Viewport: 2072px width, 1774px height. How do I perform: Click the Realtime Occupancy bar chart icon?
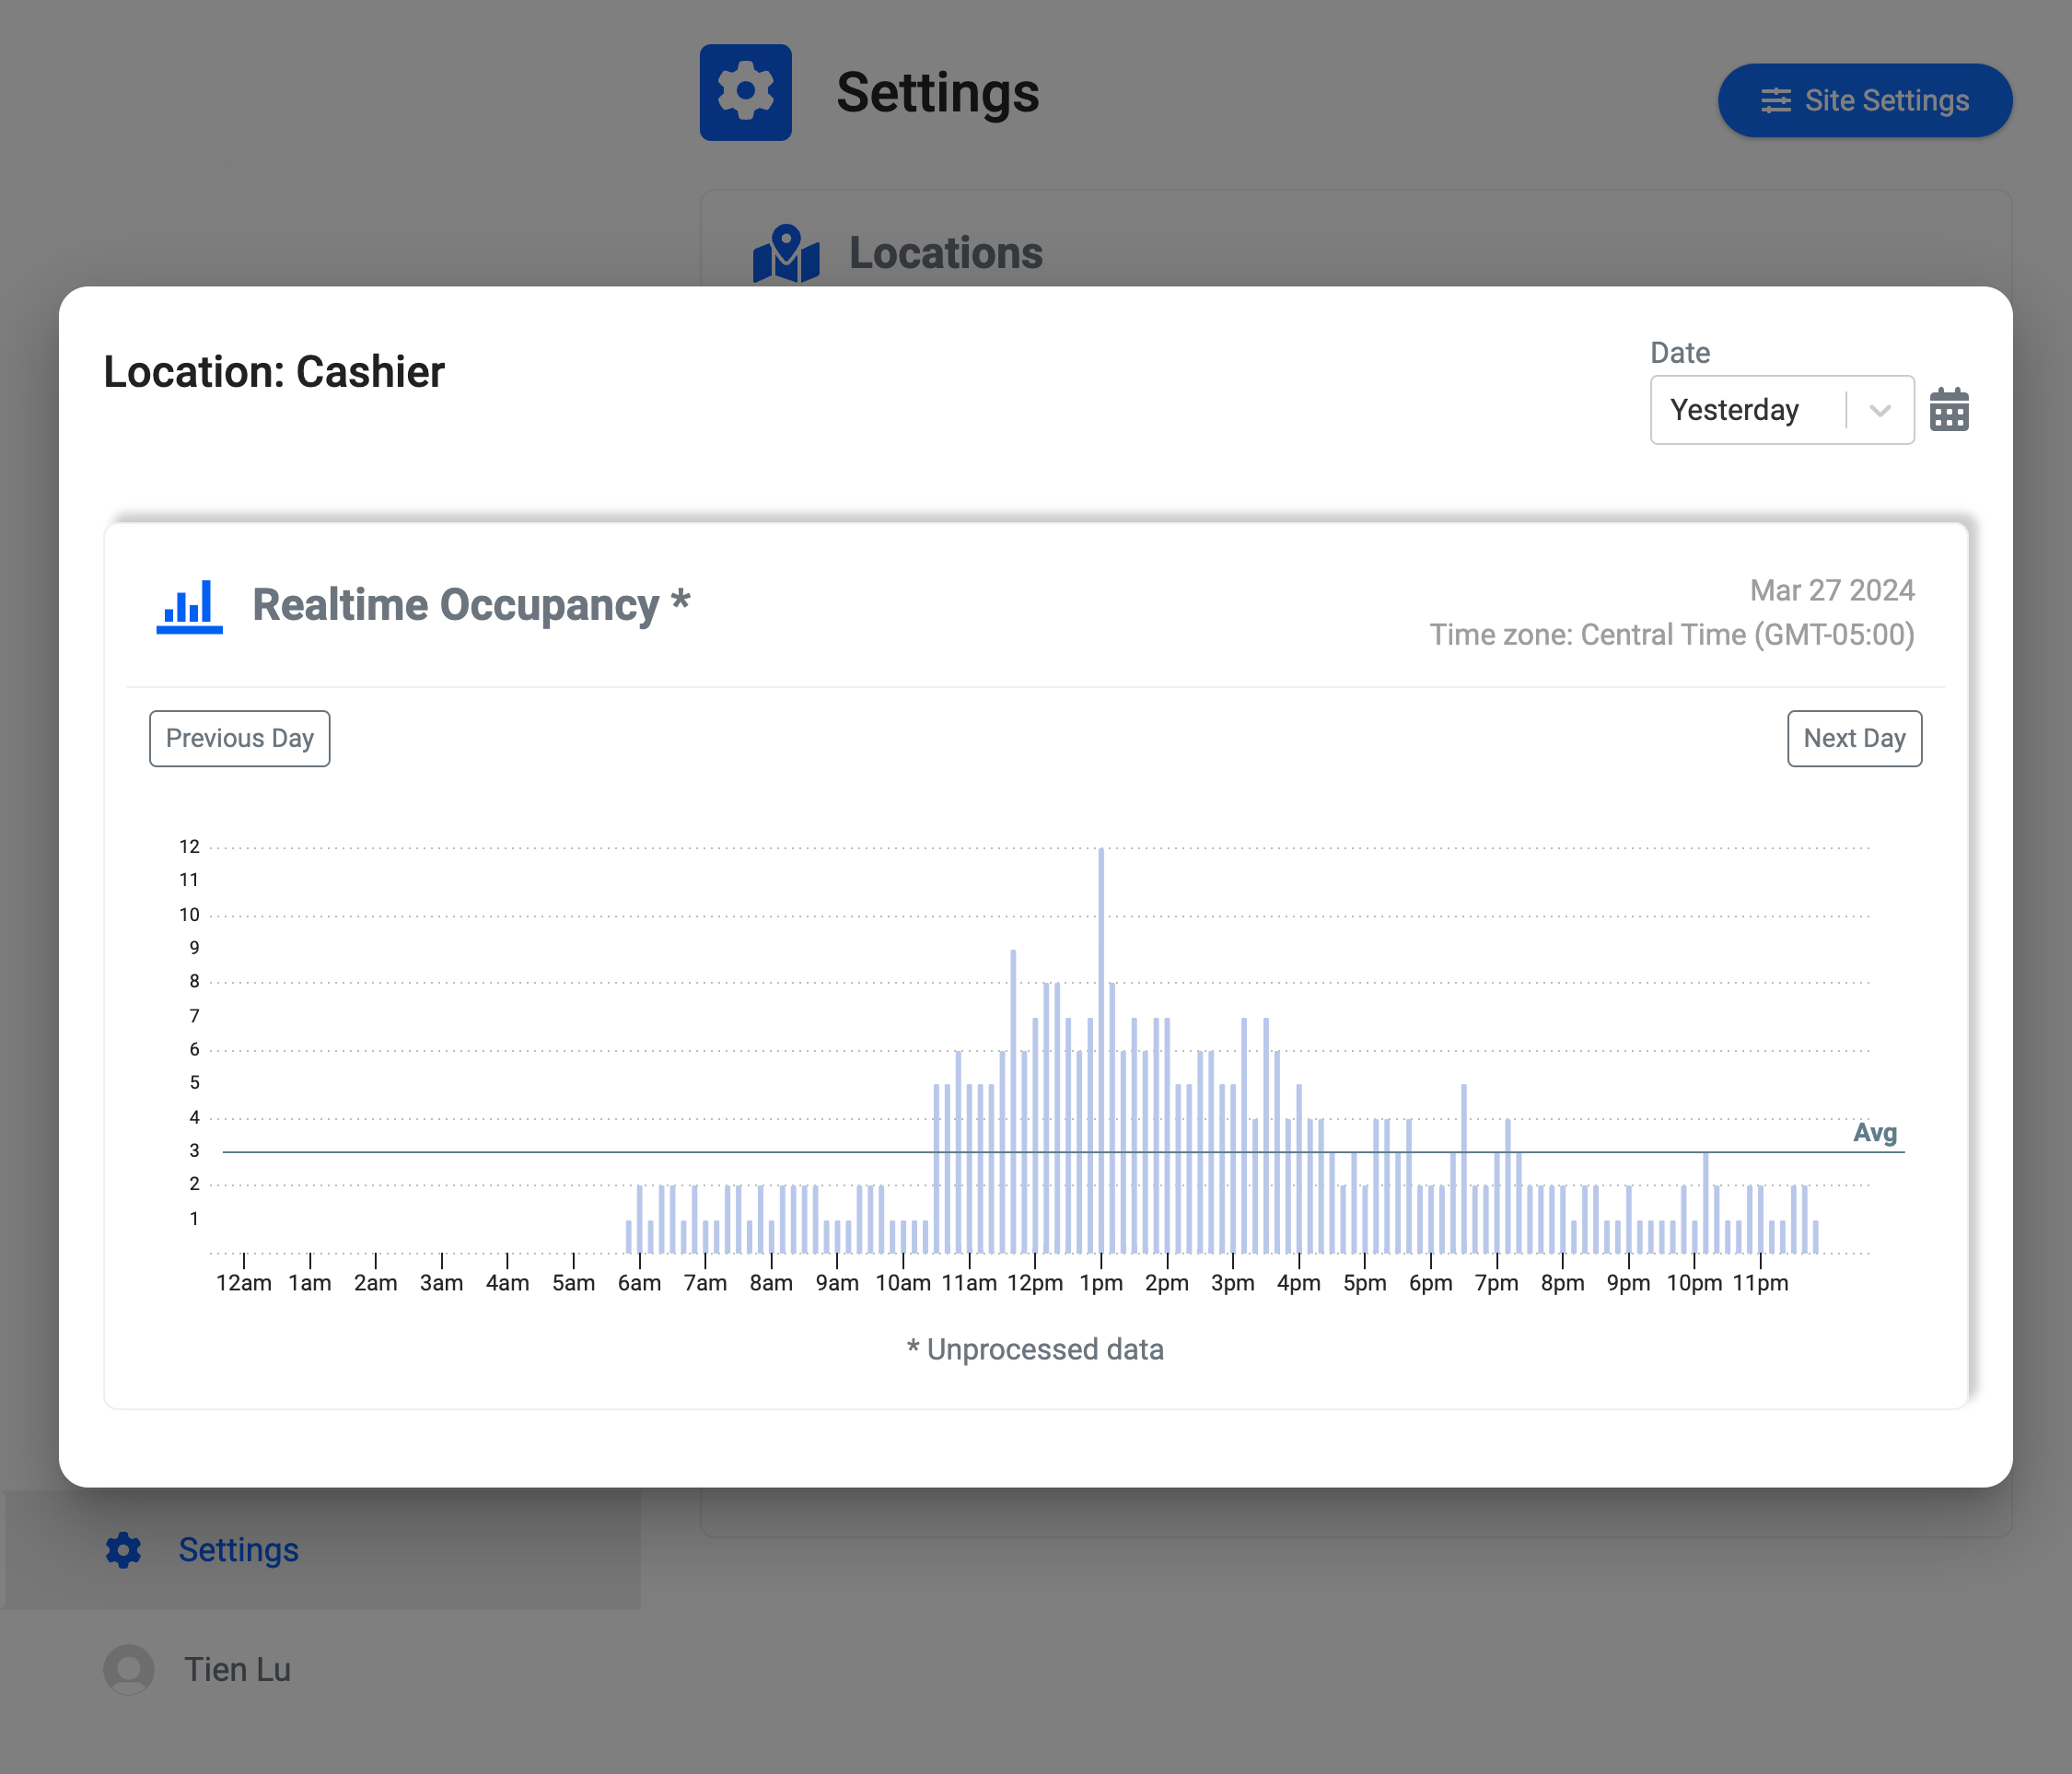189,606
